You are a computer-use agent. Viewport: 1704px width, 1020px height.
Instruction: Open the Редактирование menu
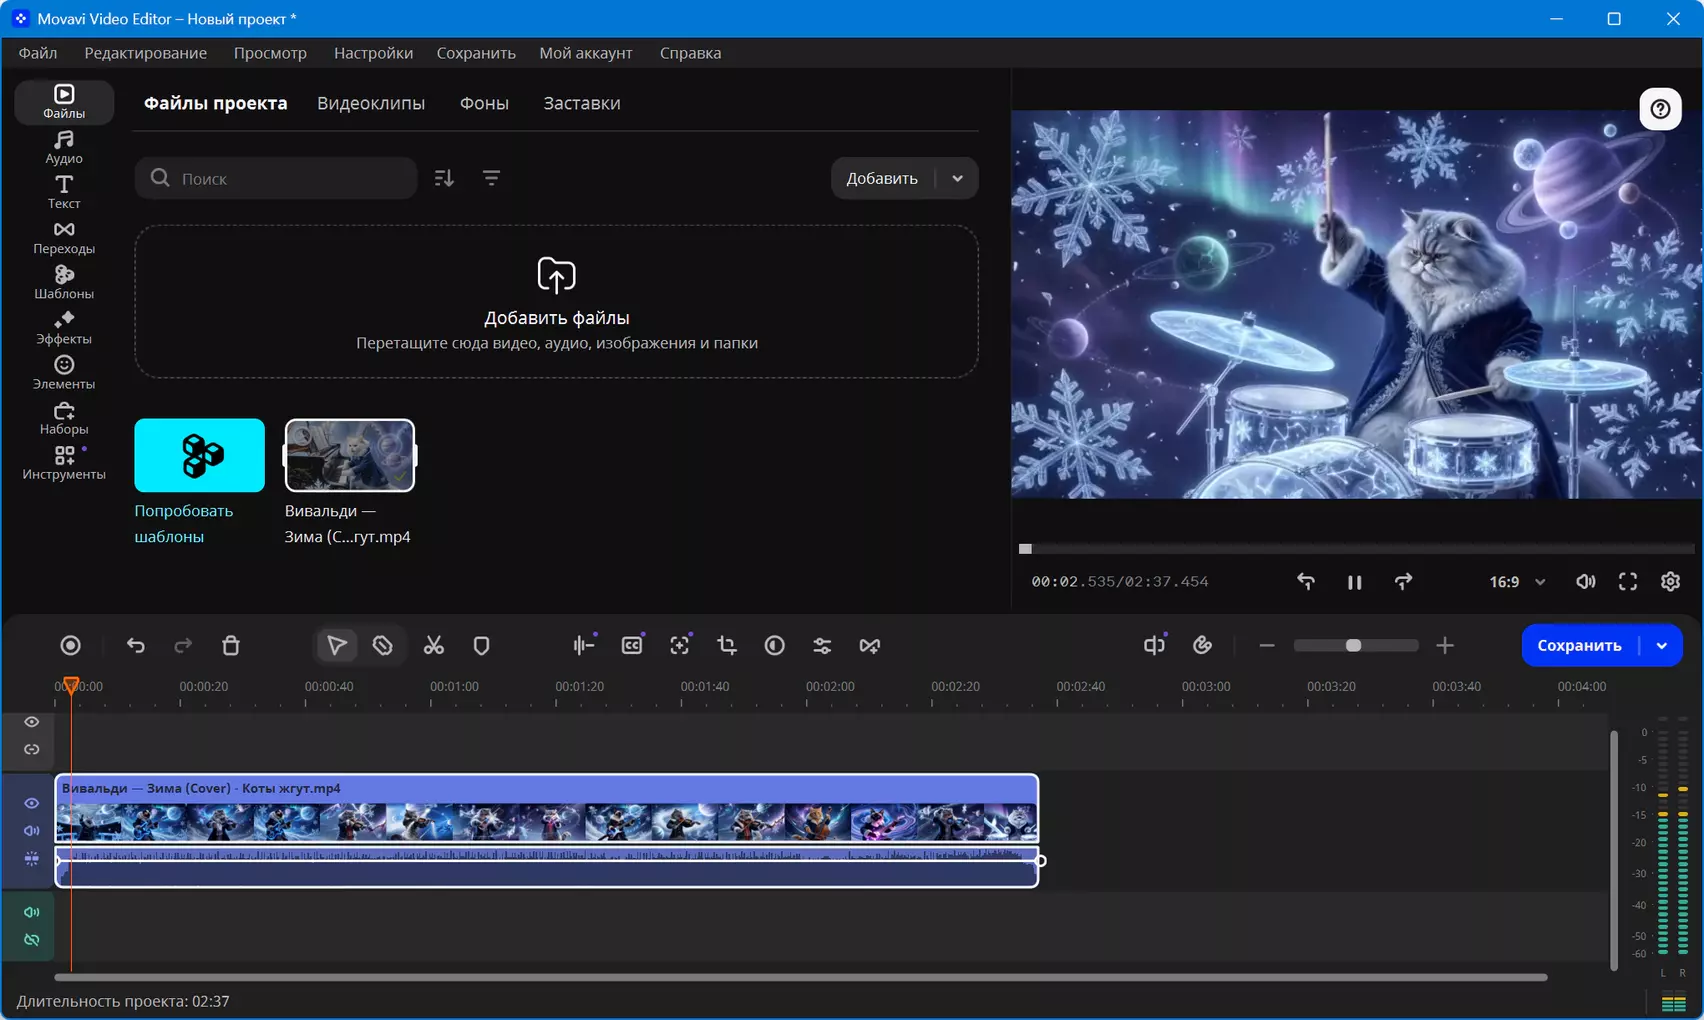pyautogui.click(x=146, y=53)
